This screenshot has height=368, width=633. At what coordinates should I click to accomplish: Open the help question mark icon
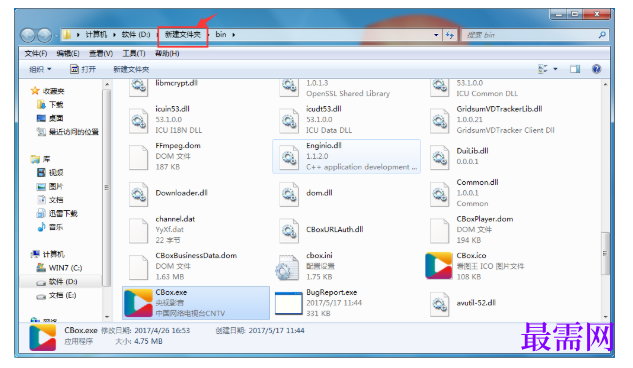pos(596,69)
